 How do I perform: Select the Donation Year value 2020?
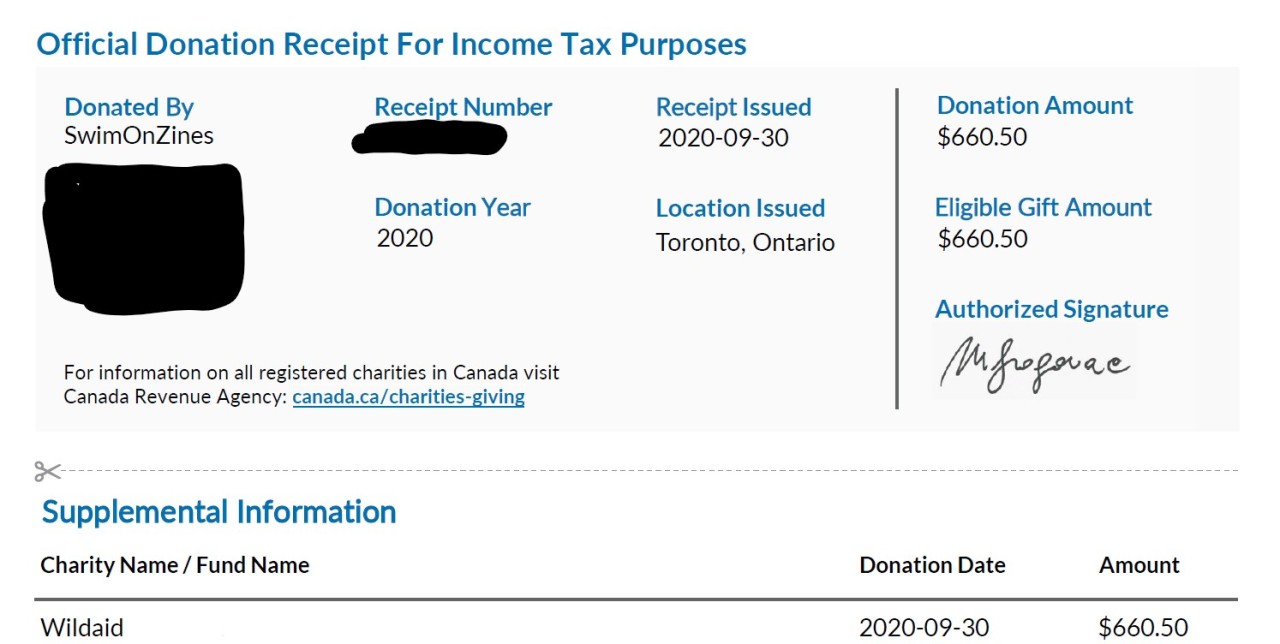point(405,238)
